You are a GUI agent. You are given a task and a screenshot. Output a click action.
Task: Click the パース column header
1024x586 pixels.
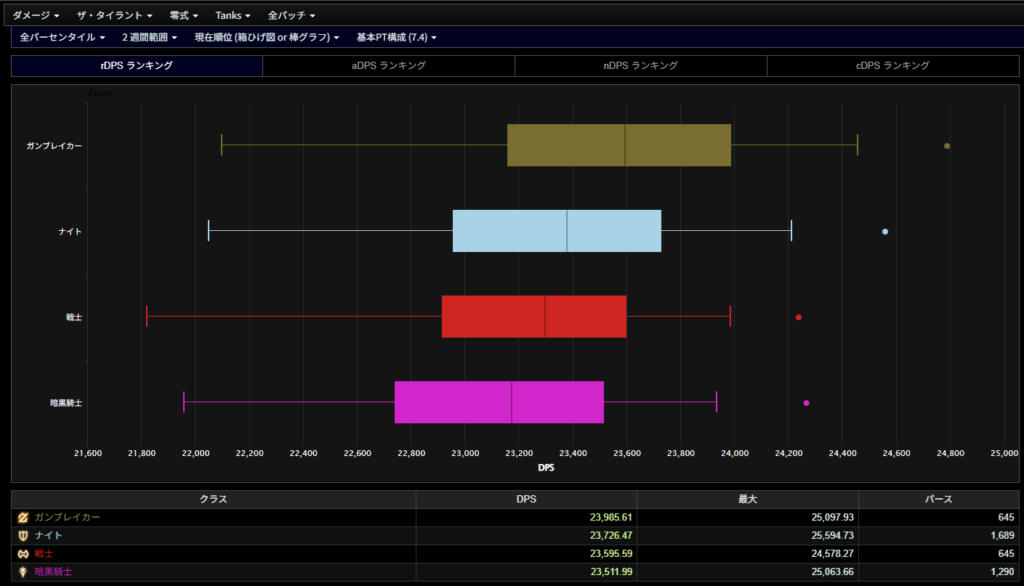(x=939, y=498)
